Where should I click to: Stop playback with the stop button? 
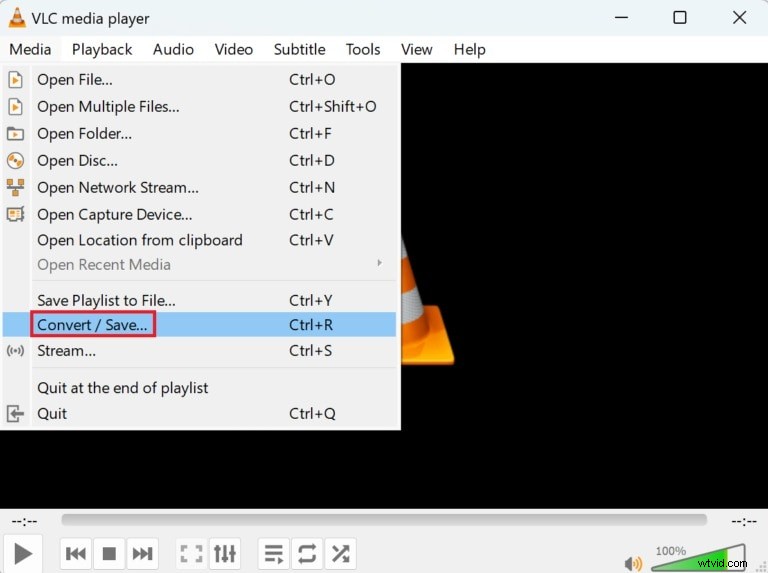109,554
